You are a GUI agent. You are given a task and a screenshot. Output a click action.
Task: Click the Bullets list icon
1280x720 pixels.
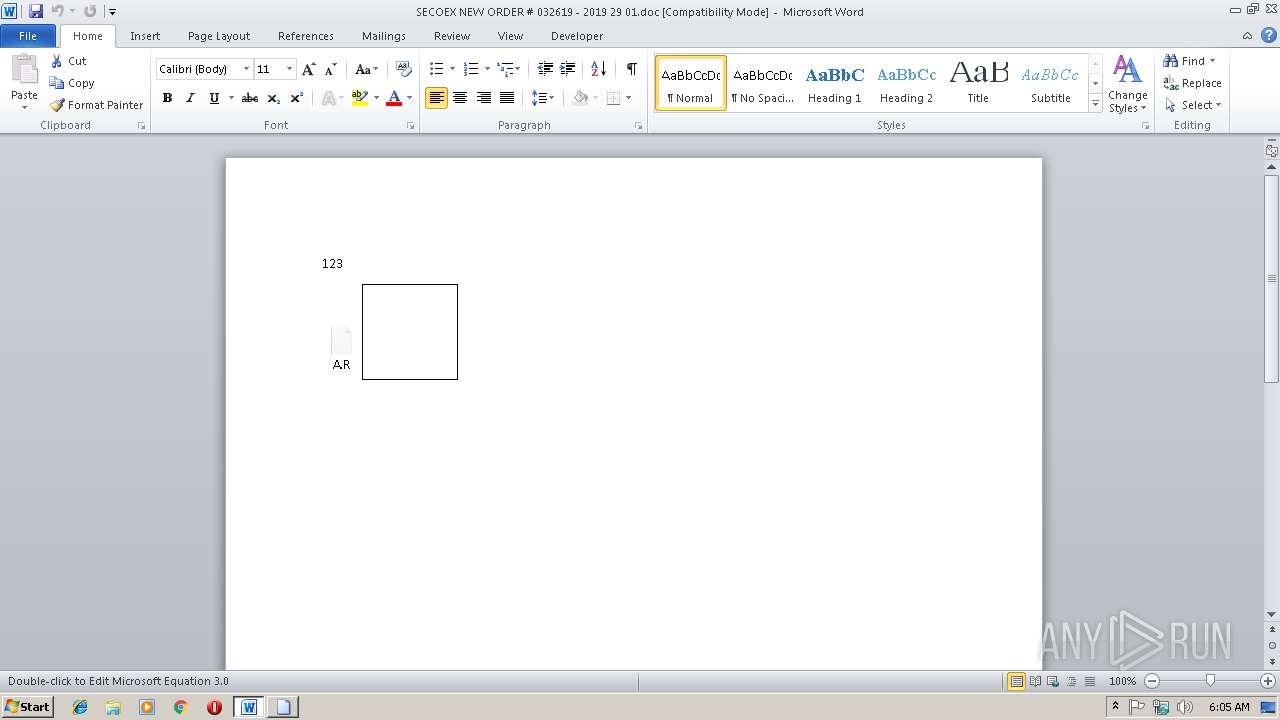[436, 69]
